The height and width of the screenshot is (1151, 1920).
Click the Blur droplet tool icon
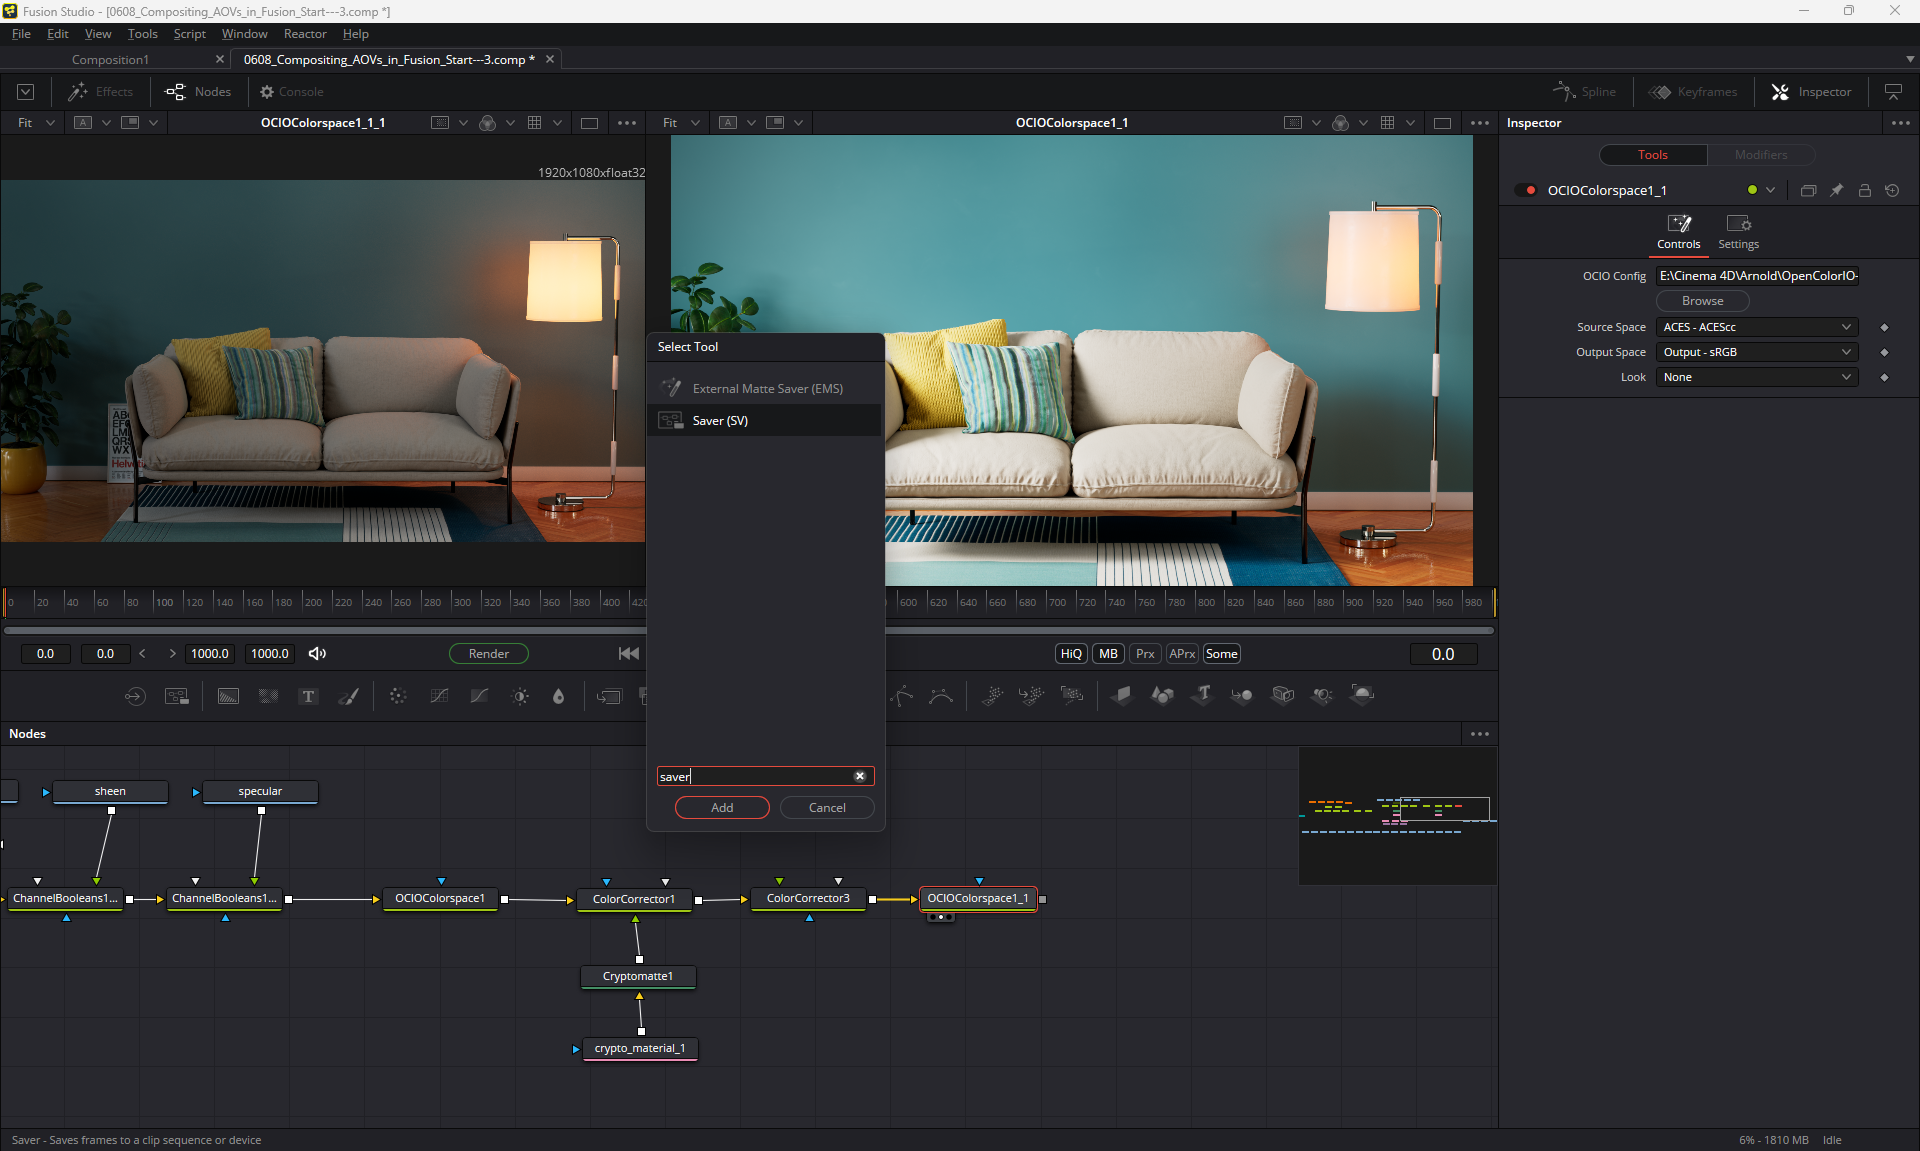coord(559,696)
